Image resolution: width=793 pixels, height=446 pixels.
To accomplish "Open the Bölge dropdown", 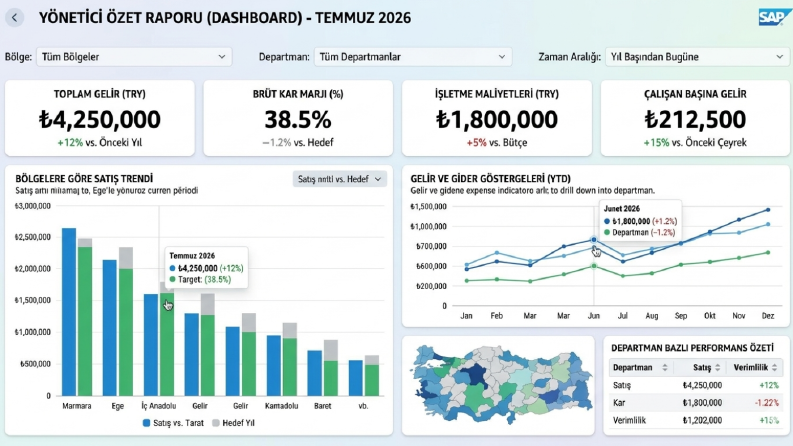I will coord(134,57).
